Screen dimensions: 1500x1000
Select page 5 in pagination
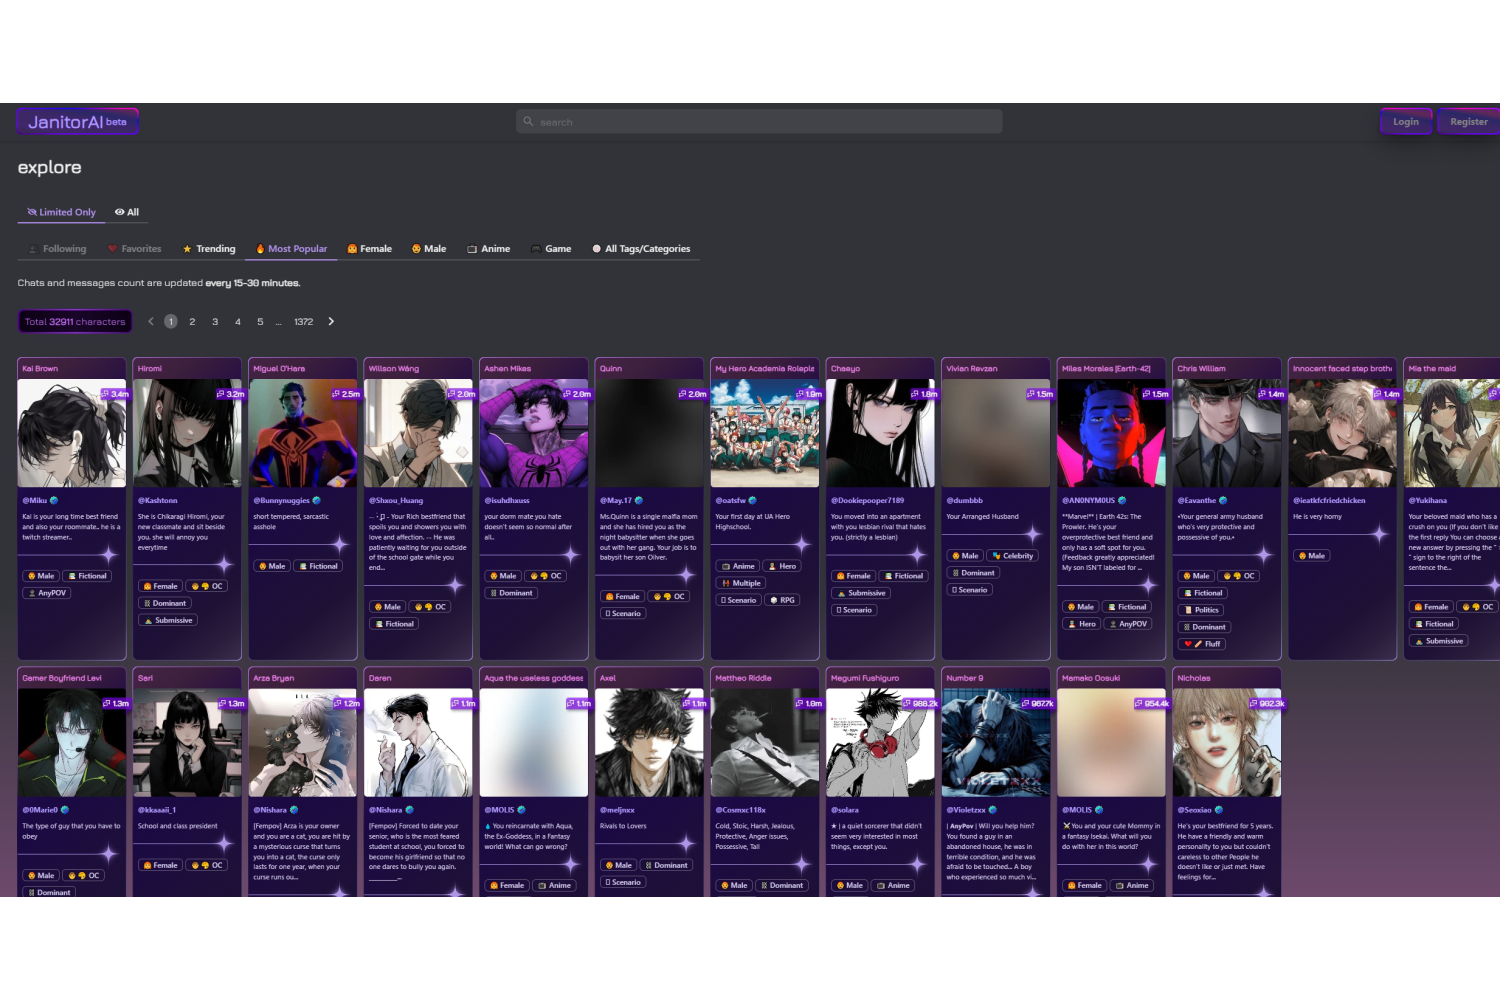coord(260,322)
